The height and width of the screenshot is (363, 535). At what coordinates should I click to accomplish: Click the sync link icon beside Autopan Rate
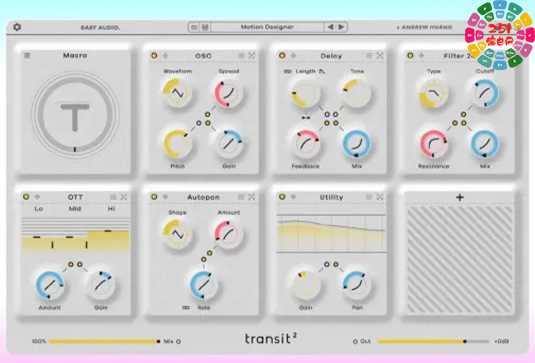(186, 307)
